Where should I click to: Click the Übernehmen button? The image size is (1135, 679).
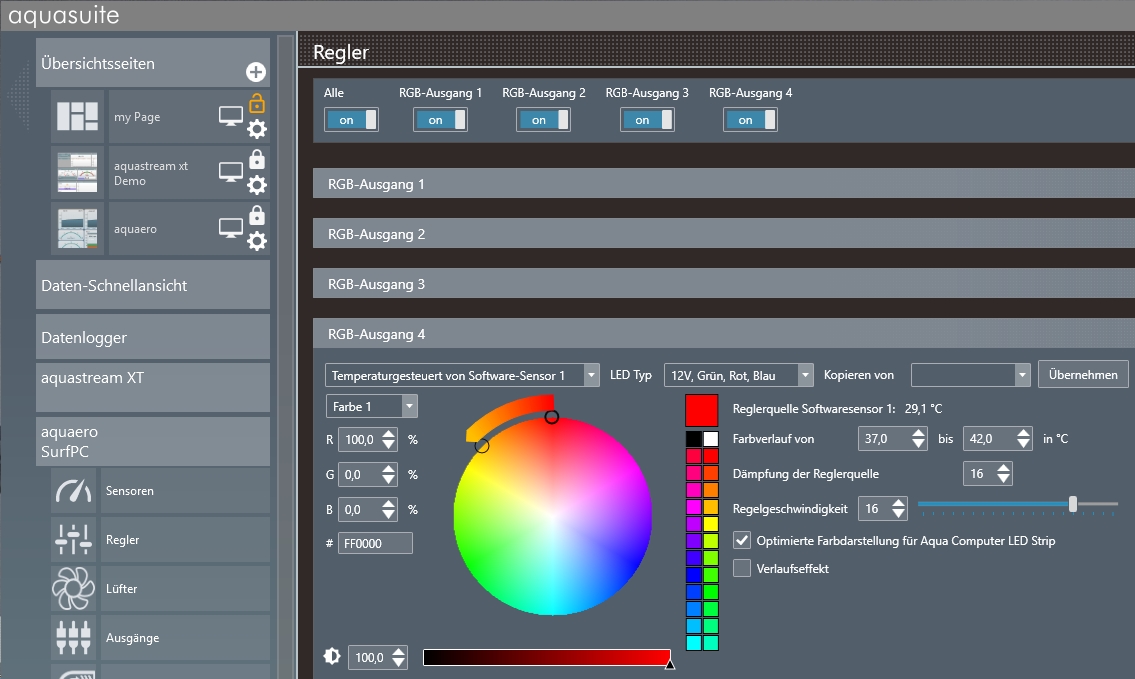click(1083, 374)
